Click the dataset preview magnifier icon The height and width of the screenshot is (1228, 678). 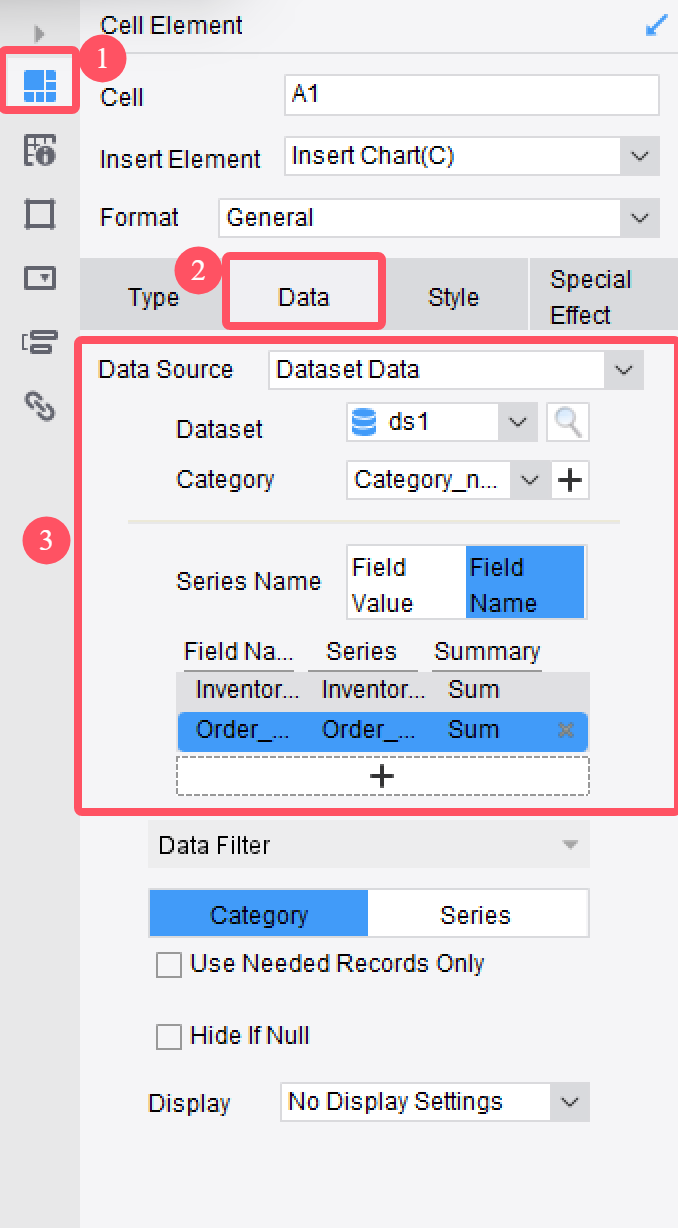pyautogui.click(x=568, y=423)
